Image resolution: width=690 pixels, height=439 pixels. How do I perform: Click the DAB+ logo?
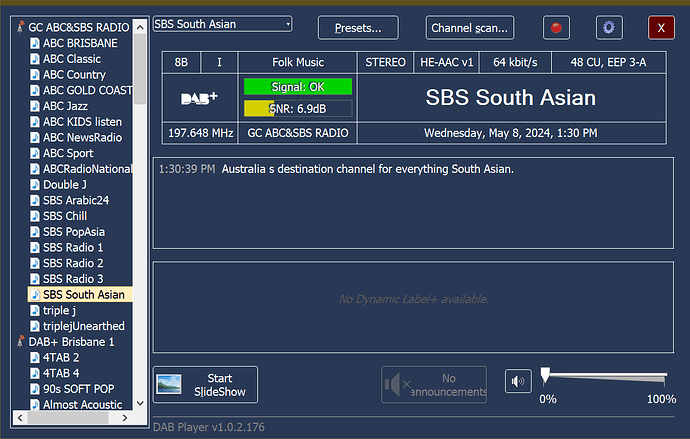199,98
